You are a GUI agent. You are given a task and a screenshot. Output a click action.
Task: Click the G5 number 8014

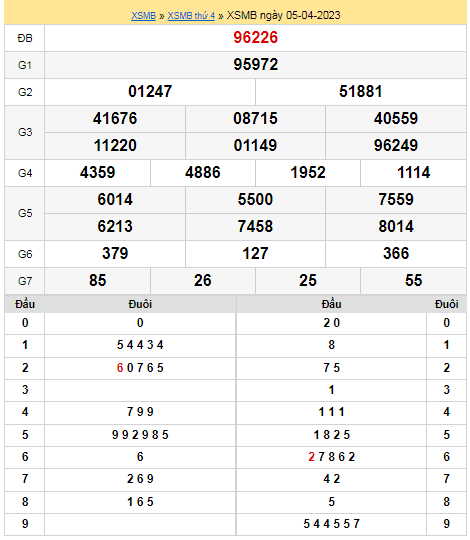pos(396,227)
